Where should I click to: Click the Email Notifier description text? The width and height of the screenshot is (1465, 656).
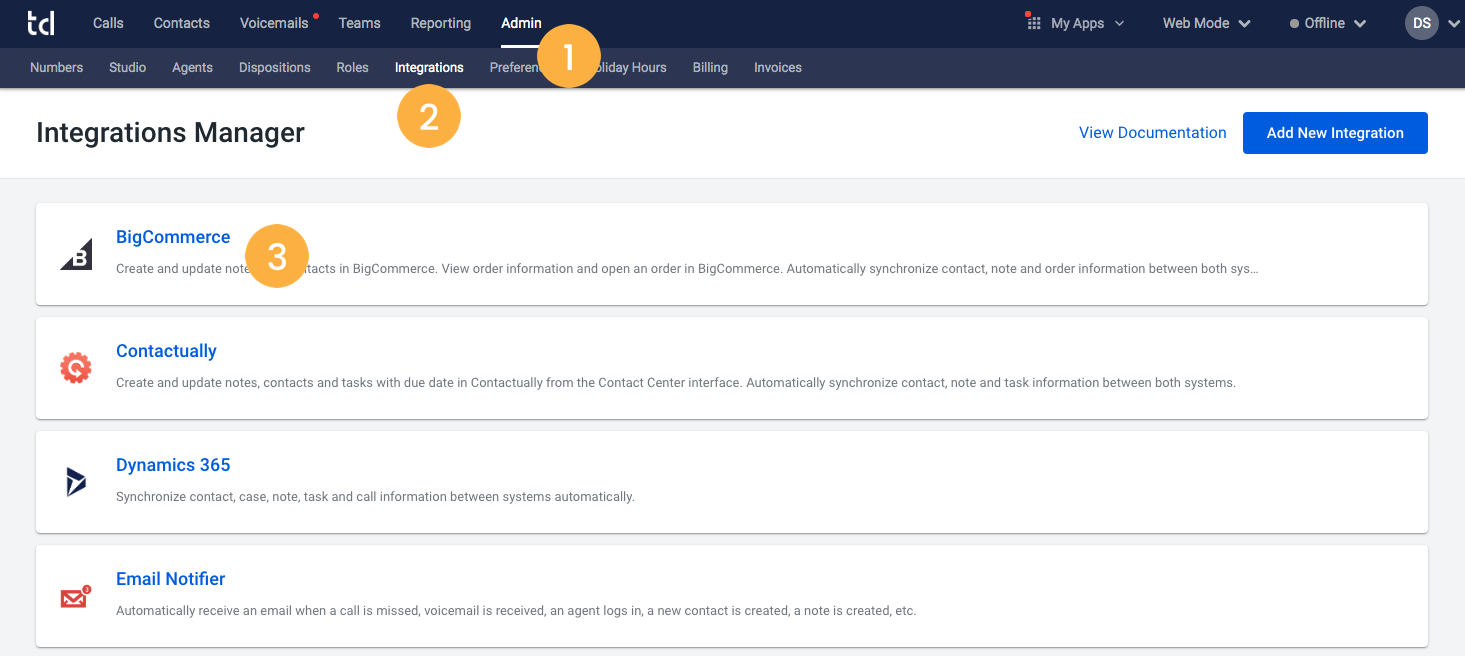coord(516,610)
